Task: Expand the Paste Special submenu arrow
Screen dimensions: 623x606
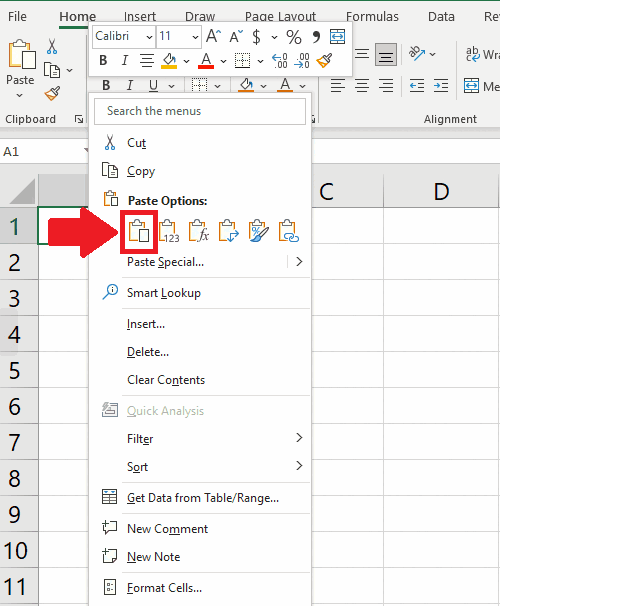Action: click(x=298, y=262)
